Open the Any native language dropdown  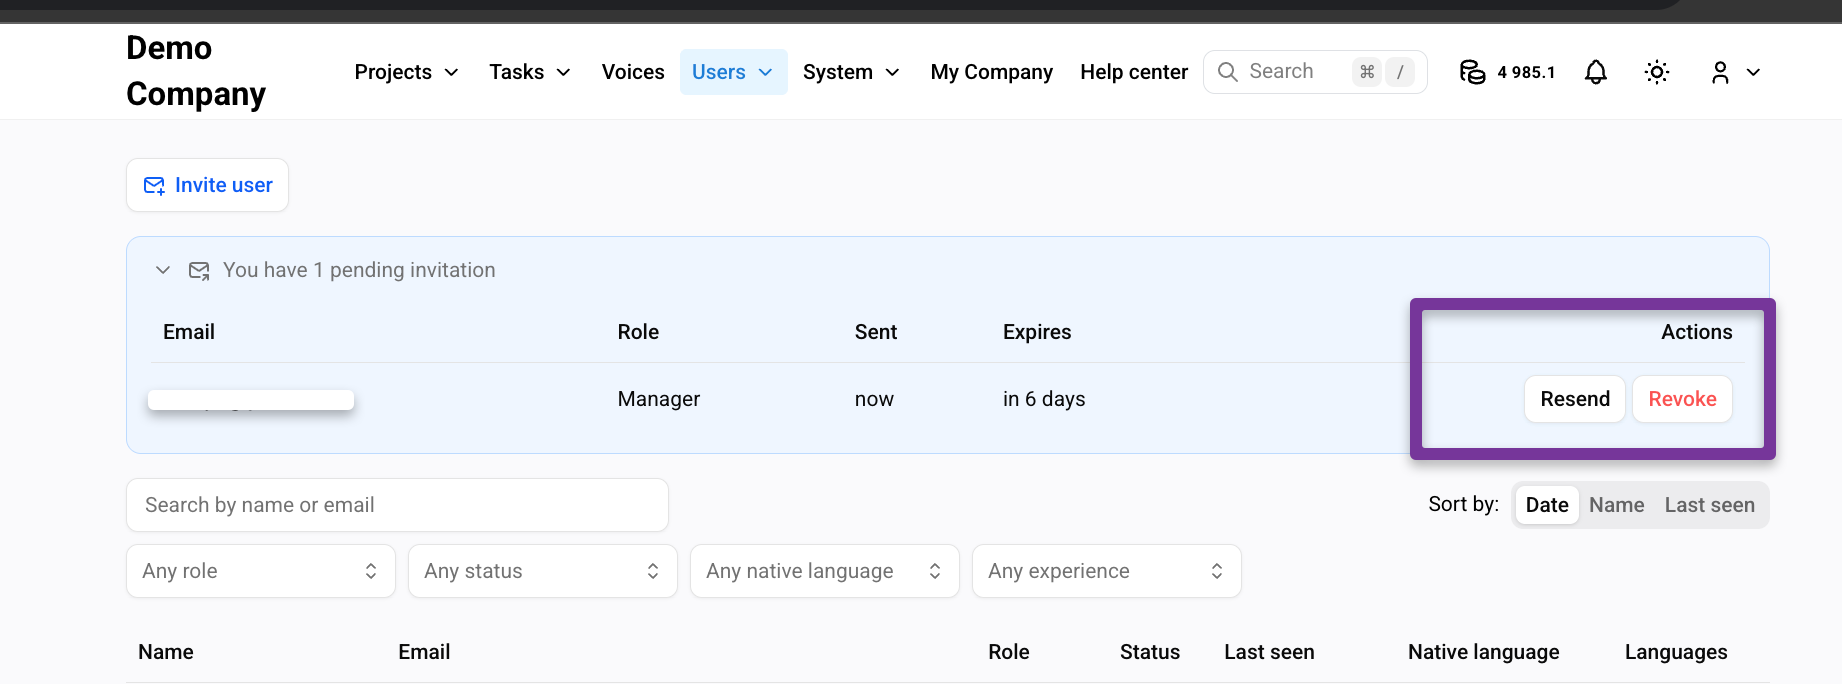pos(825,571)
